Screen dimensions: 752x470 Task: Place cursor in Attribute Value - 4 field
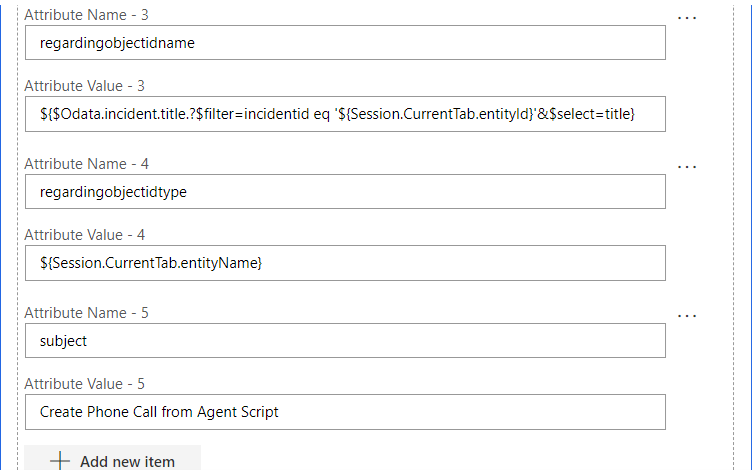(x=345, y=263)
